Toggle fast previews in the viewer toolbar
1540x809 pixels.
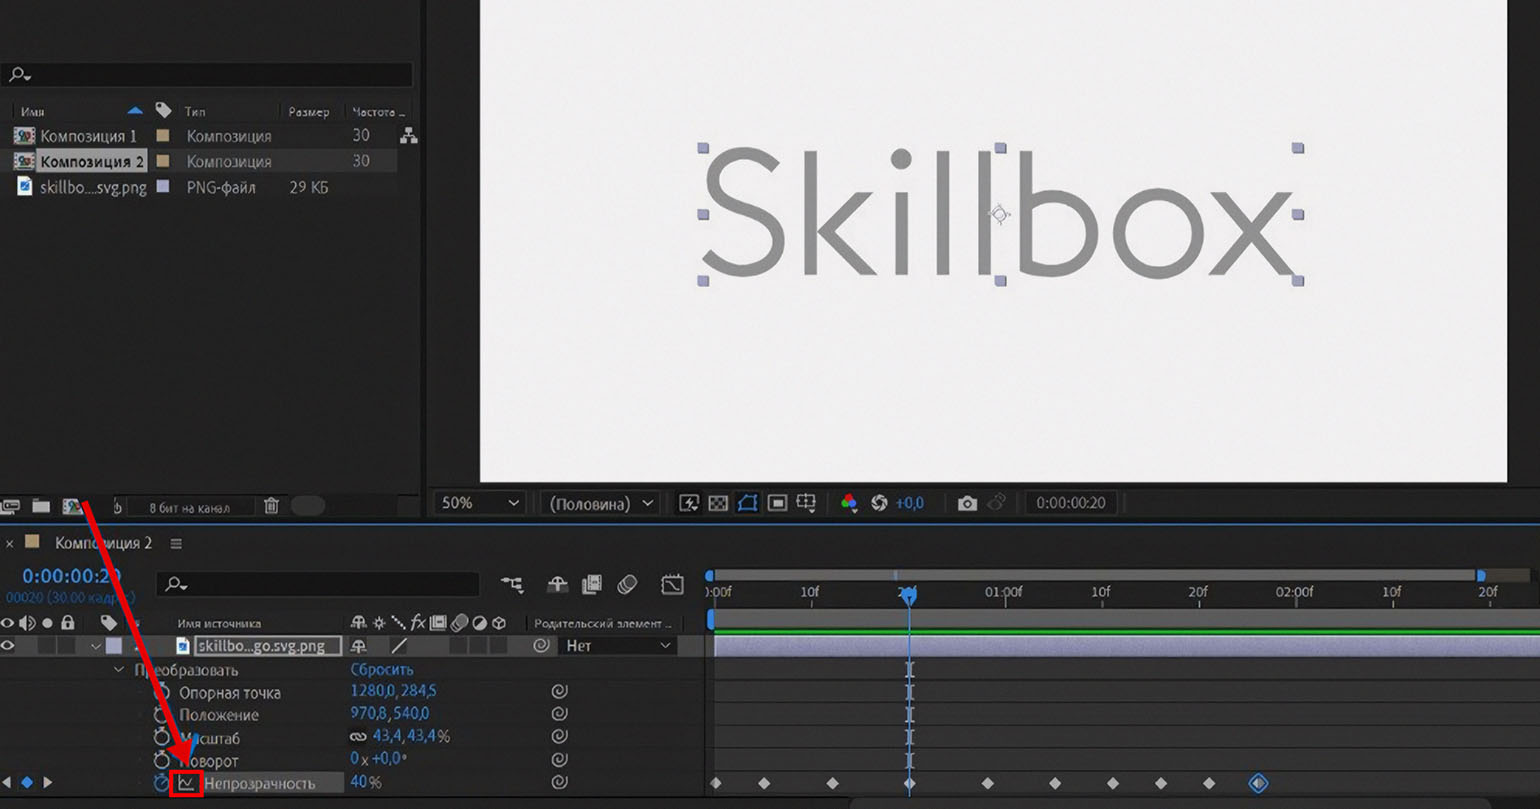pyautogui.click(x=689, y=503)
